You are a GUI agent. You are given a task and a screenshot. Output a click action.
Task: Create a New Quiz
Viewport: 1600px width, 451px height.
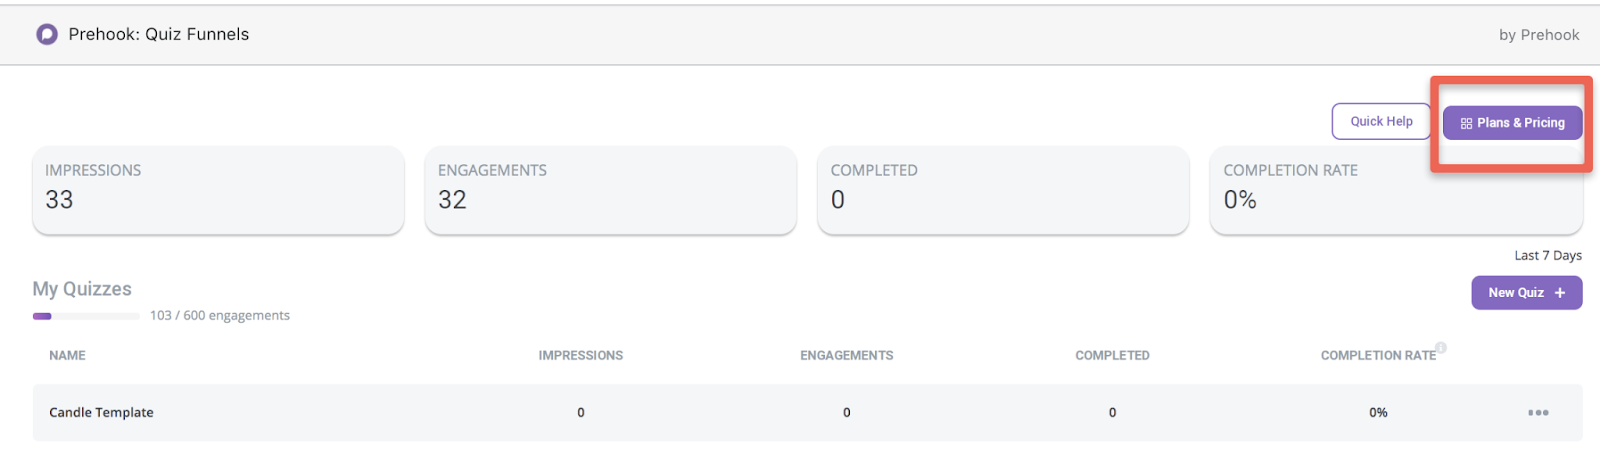1526,293
